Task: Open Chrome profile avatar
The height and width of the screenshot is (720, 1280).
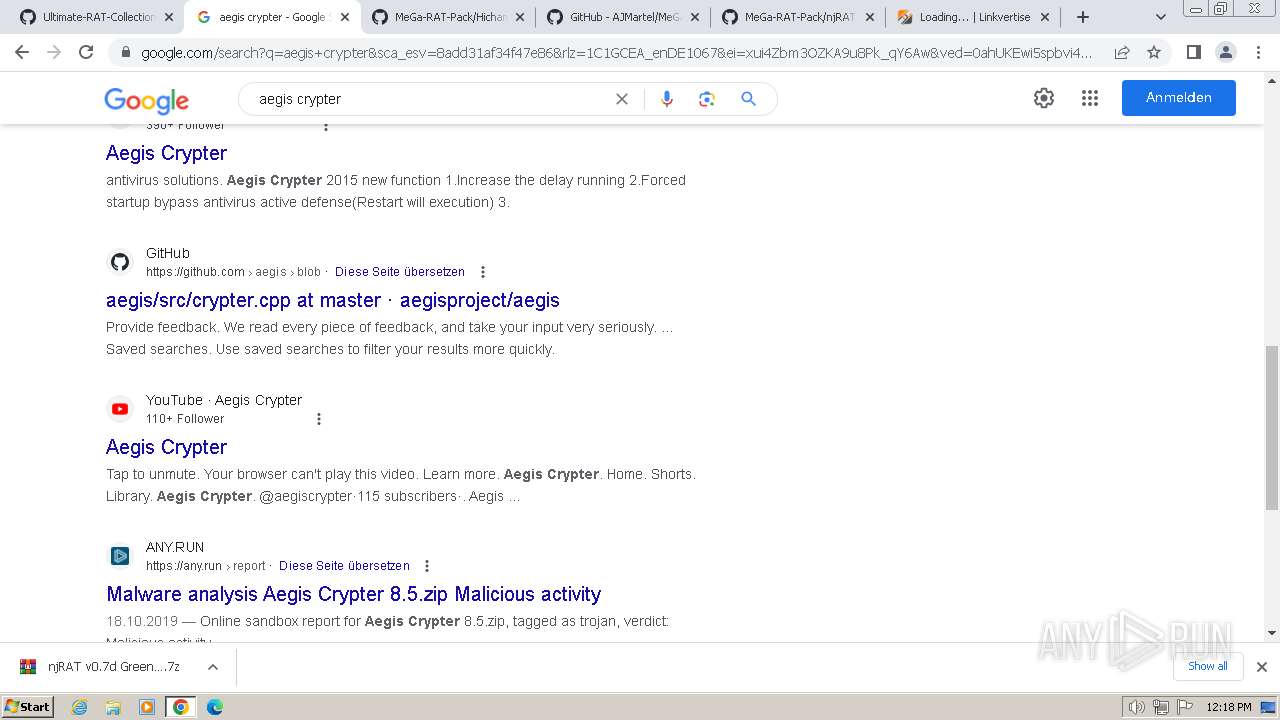Action: tap(1225, 52)
